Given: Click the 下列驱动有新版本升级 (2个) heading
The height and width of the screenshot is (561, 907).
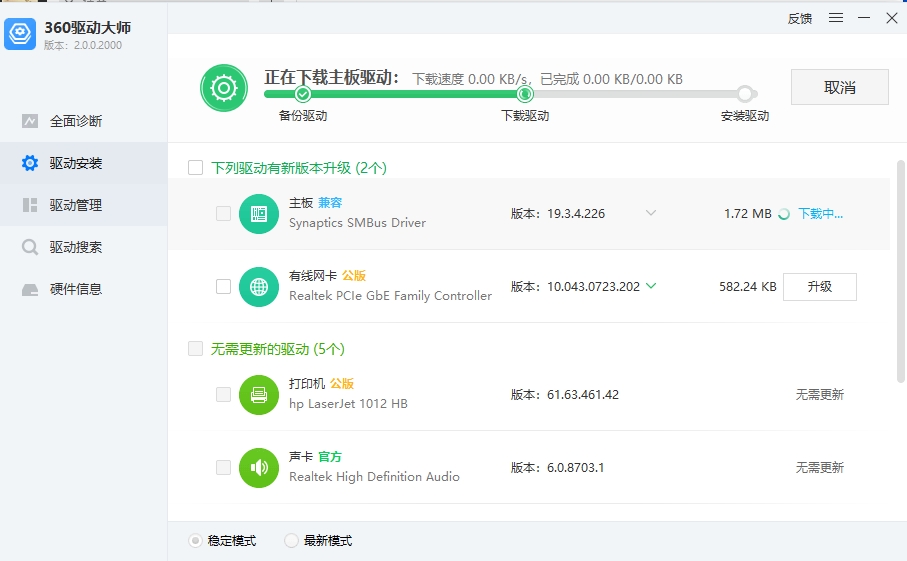Looking at the screenshot, I should click(299, 168).
